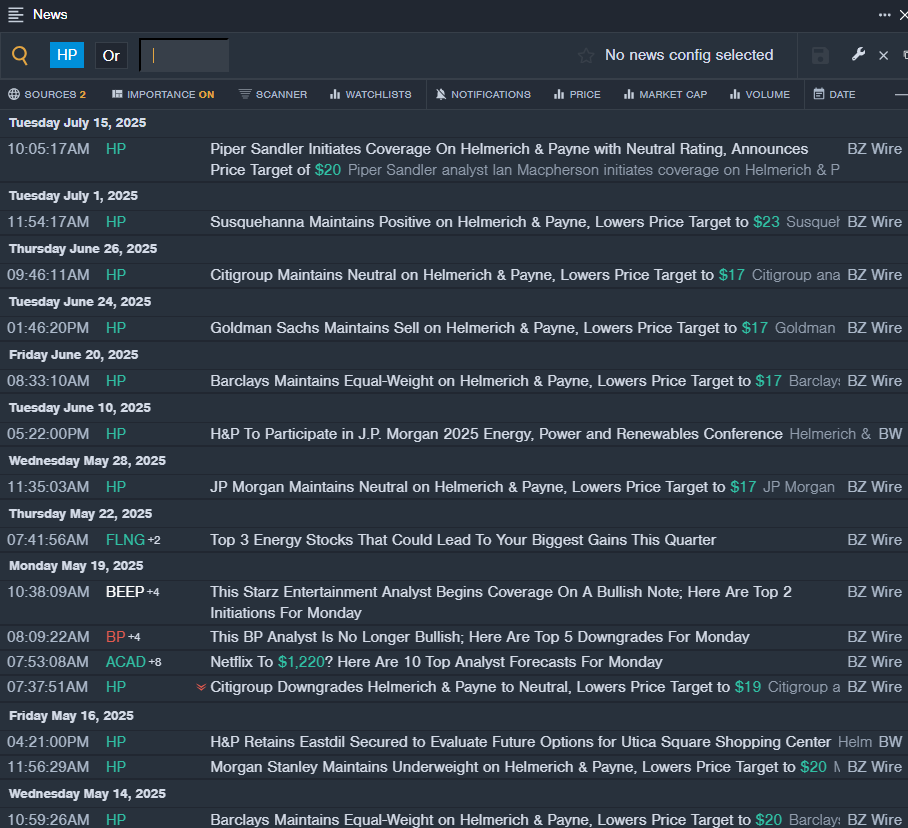This screenshot has width=908, height=828.
Task: Open Morgan Stanley Maintains Underweight headline
Action: pos(518,767)
